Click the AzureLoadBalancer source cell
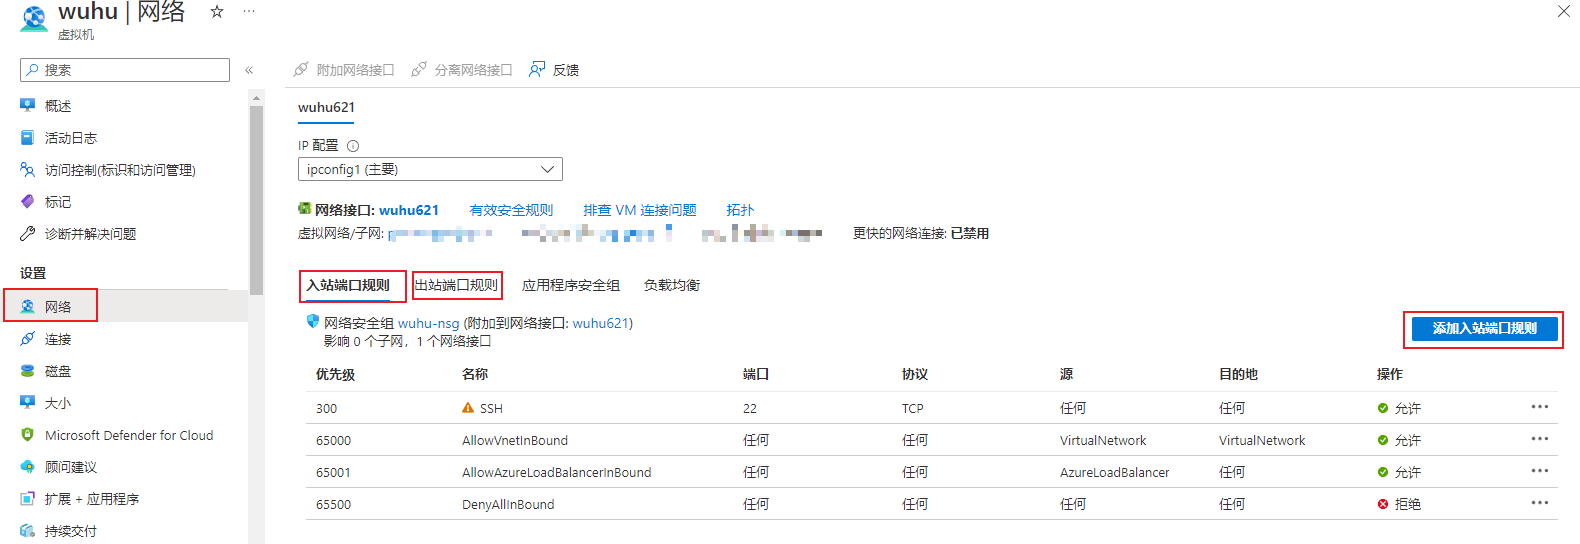The image size is (1580, 544). 1114,472
